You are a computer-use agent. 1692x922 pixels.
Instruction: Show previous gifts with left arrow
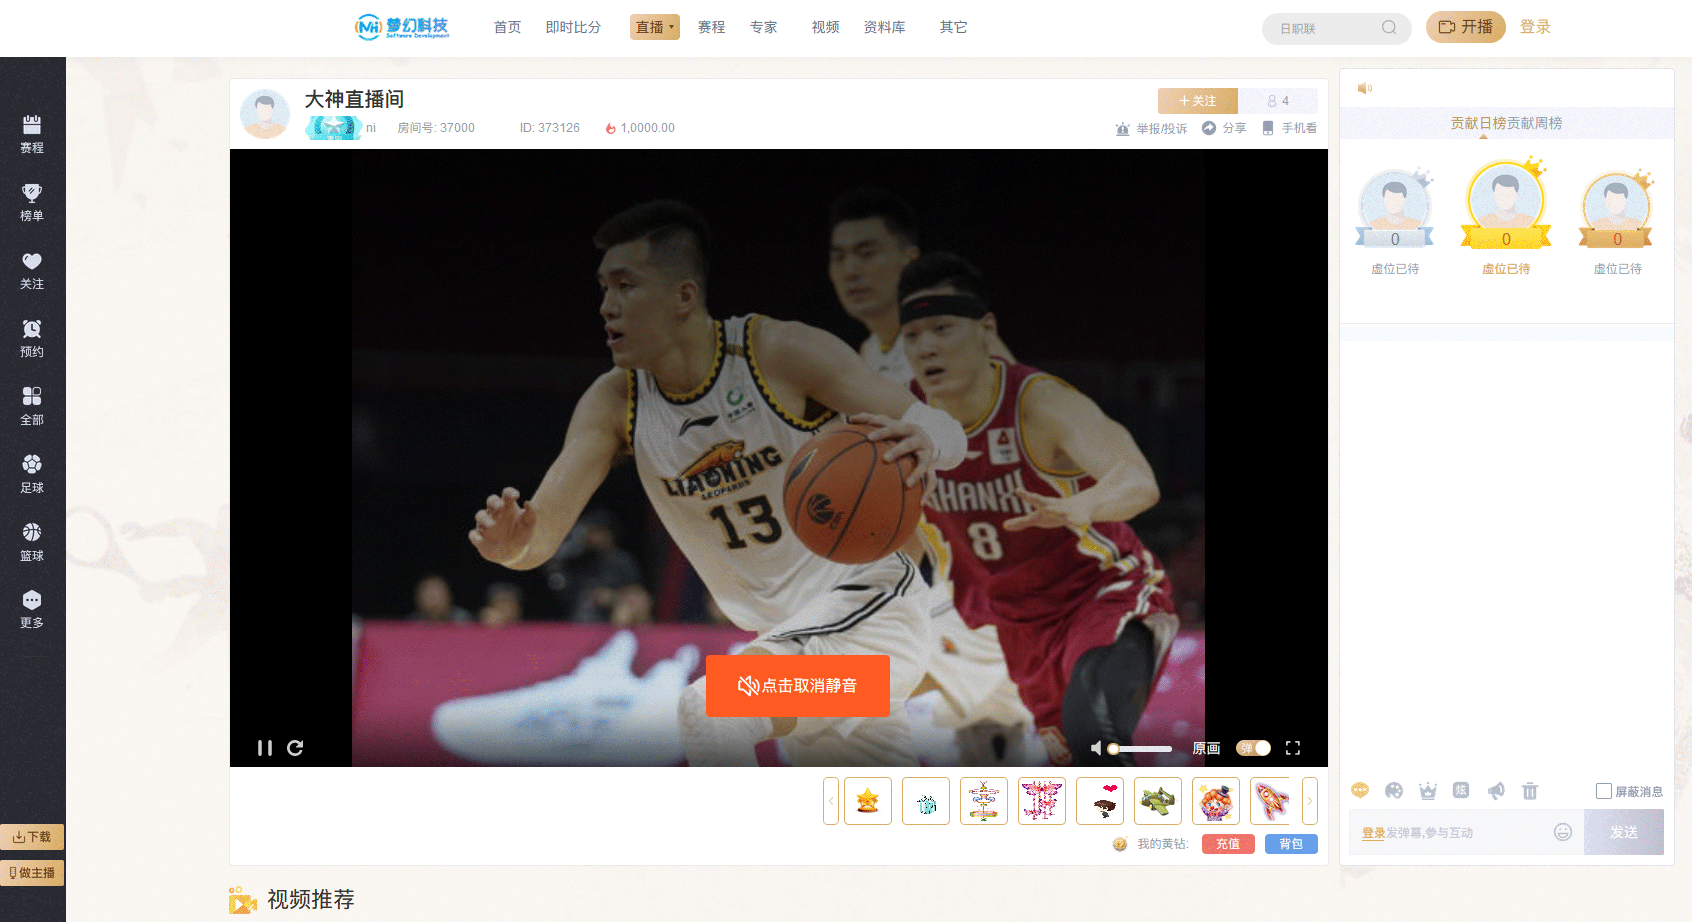point(830,801)
